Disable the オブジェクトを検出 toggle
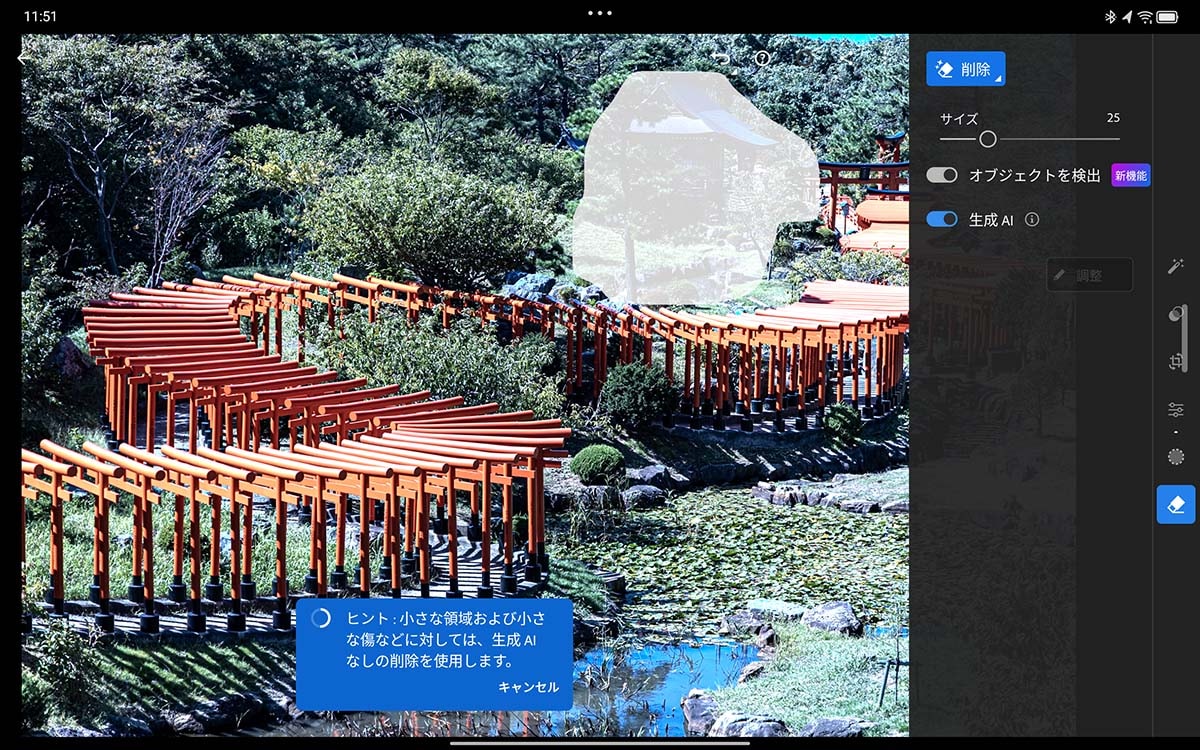 pos(941,174)
